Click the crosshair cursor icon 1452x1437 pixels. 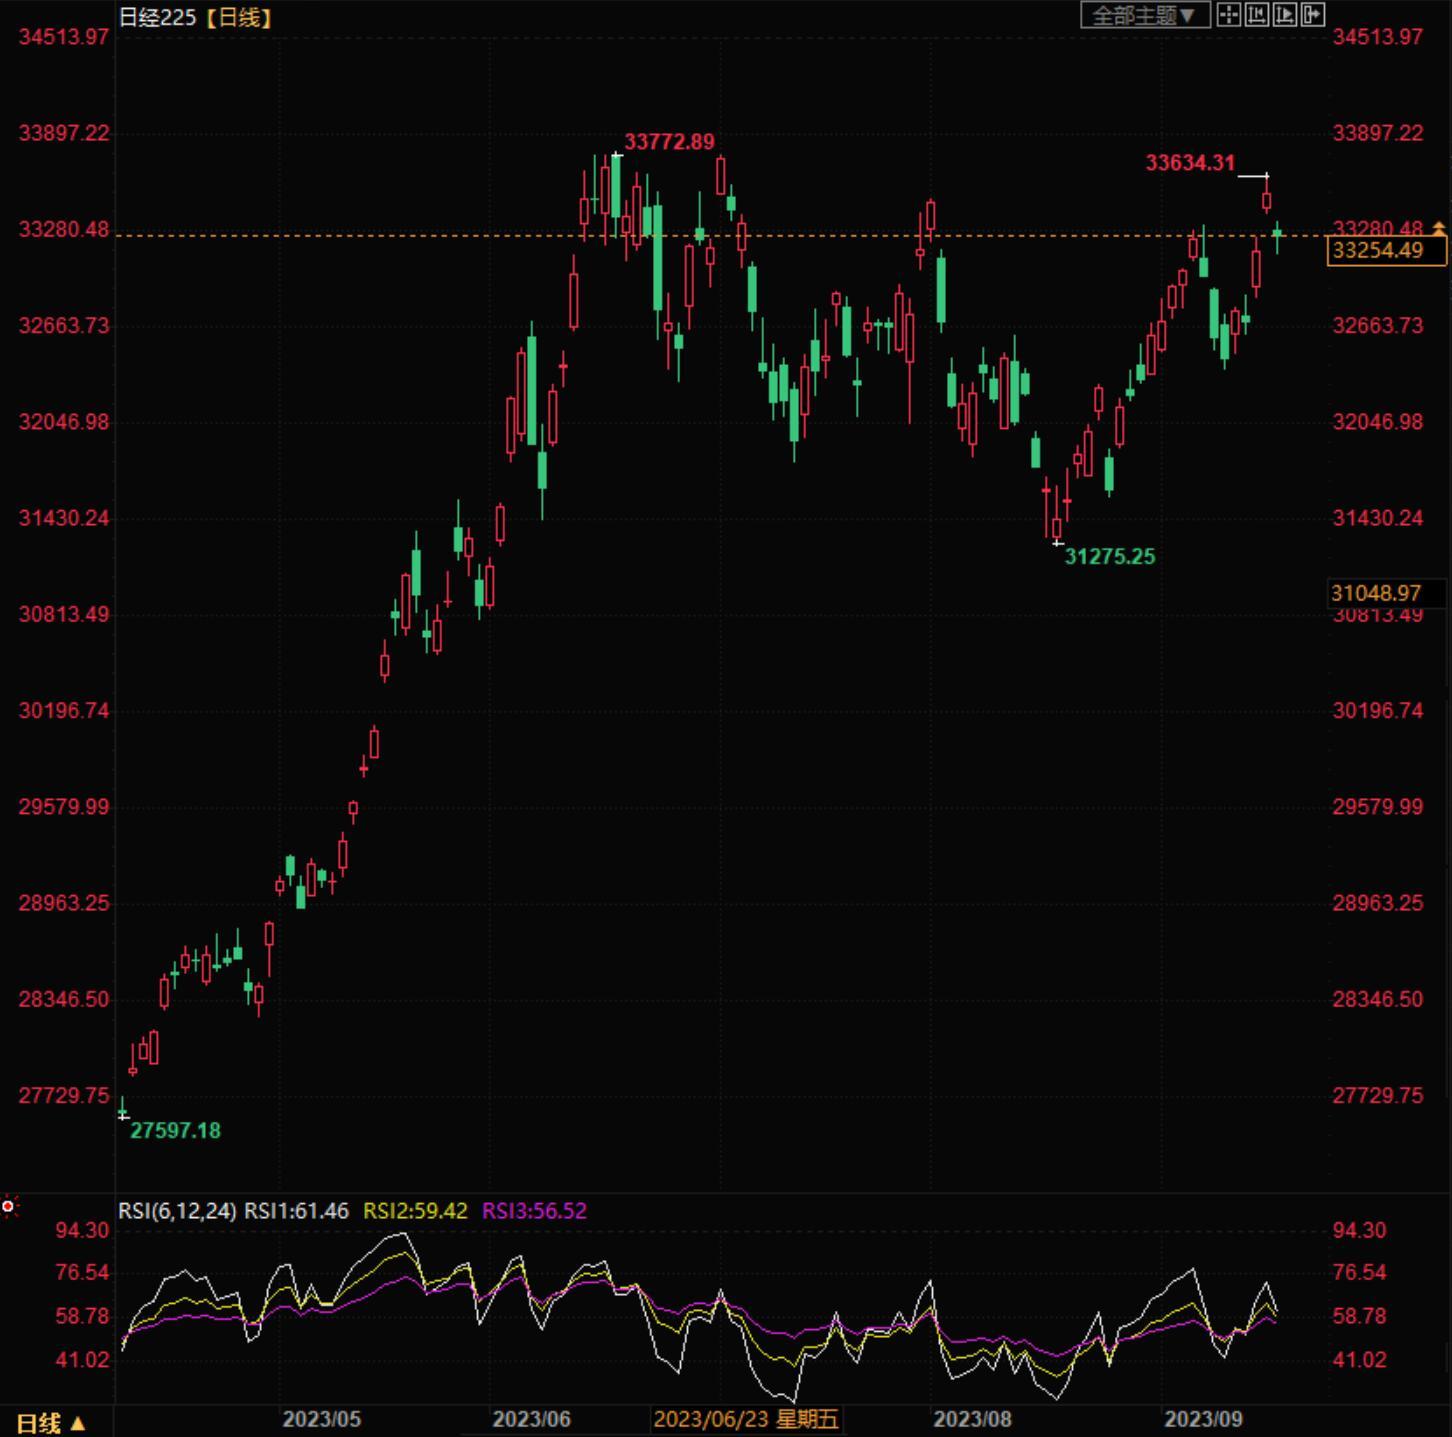coord(1229,15)
